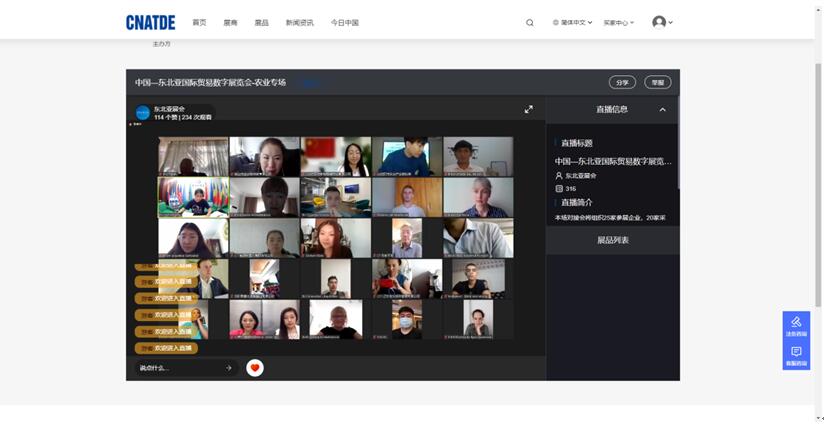Open the user avatar account menu
Image resolution: width=824 pixels, height=424 pixels.
pos(661,22)
